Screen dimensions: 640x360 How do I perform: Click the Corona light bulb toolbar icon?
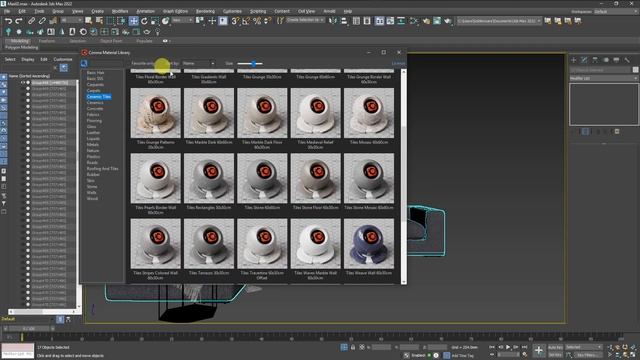coord(157,32)
